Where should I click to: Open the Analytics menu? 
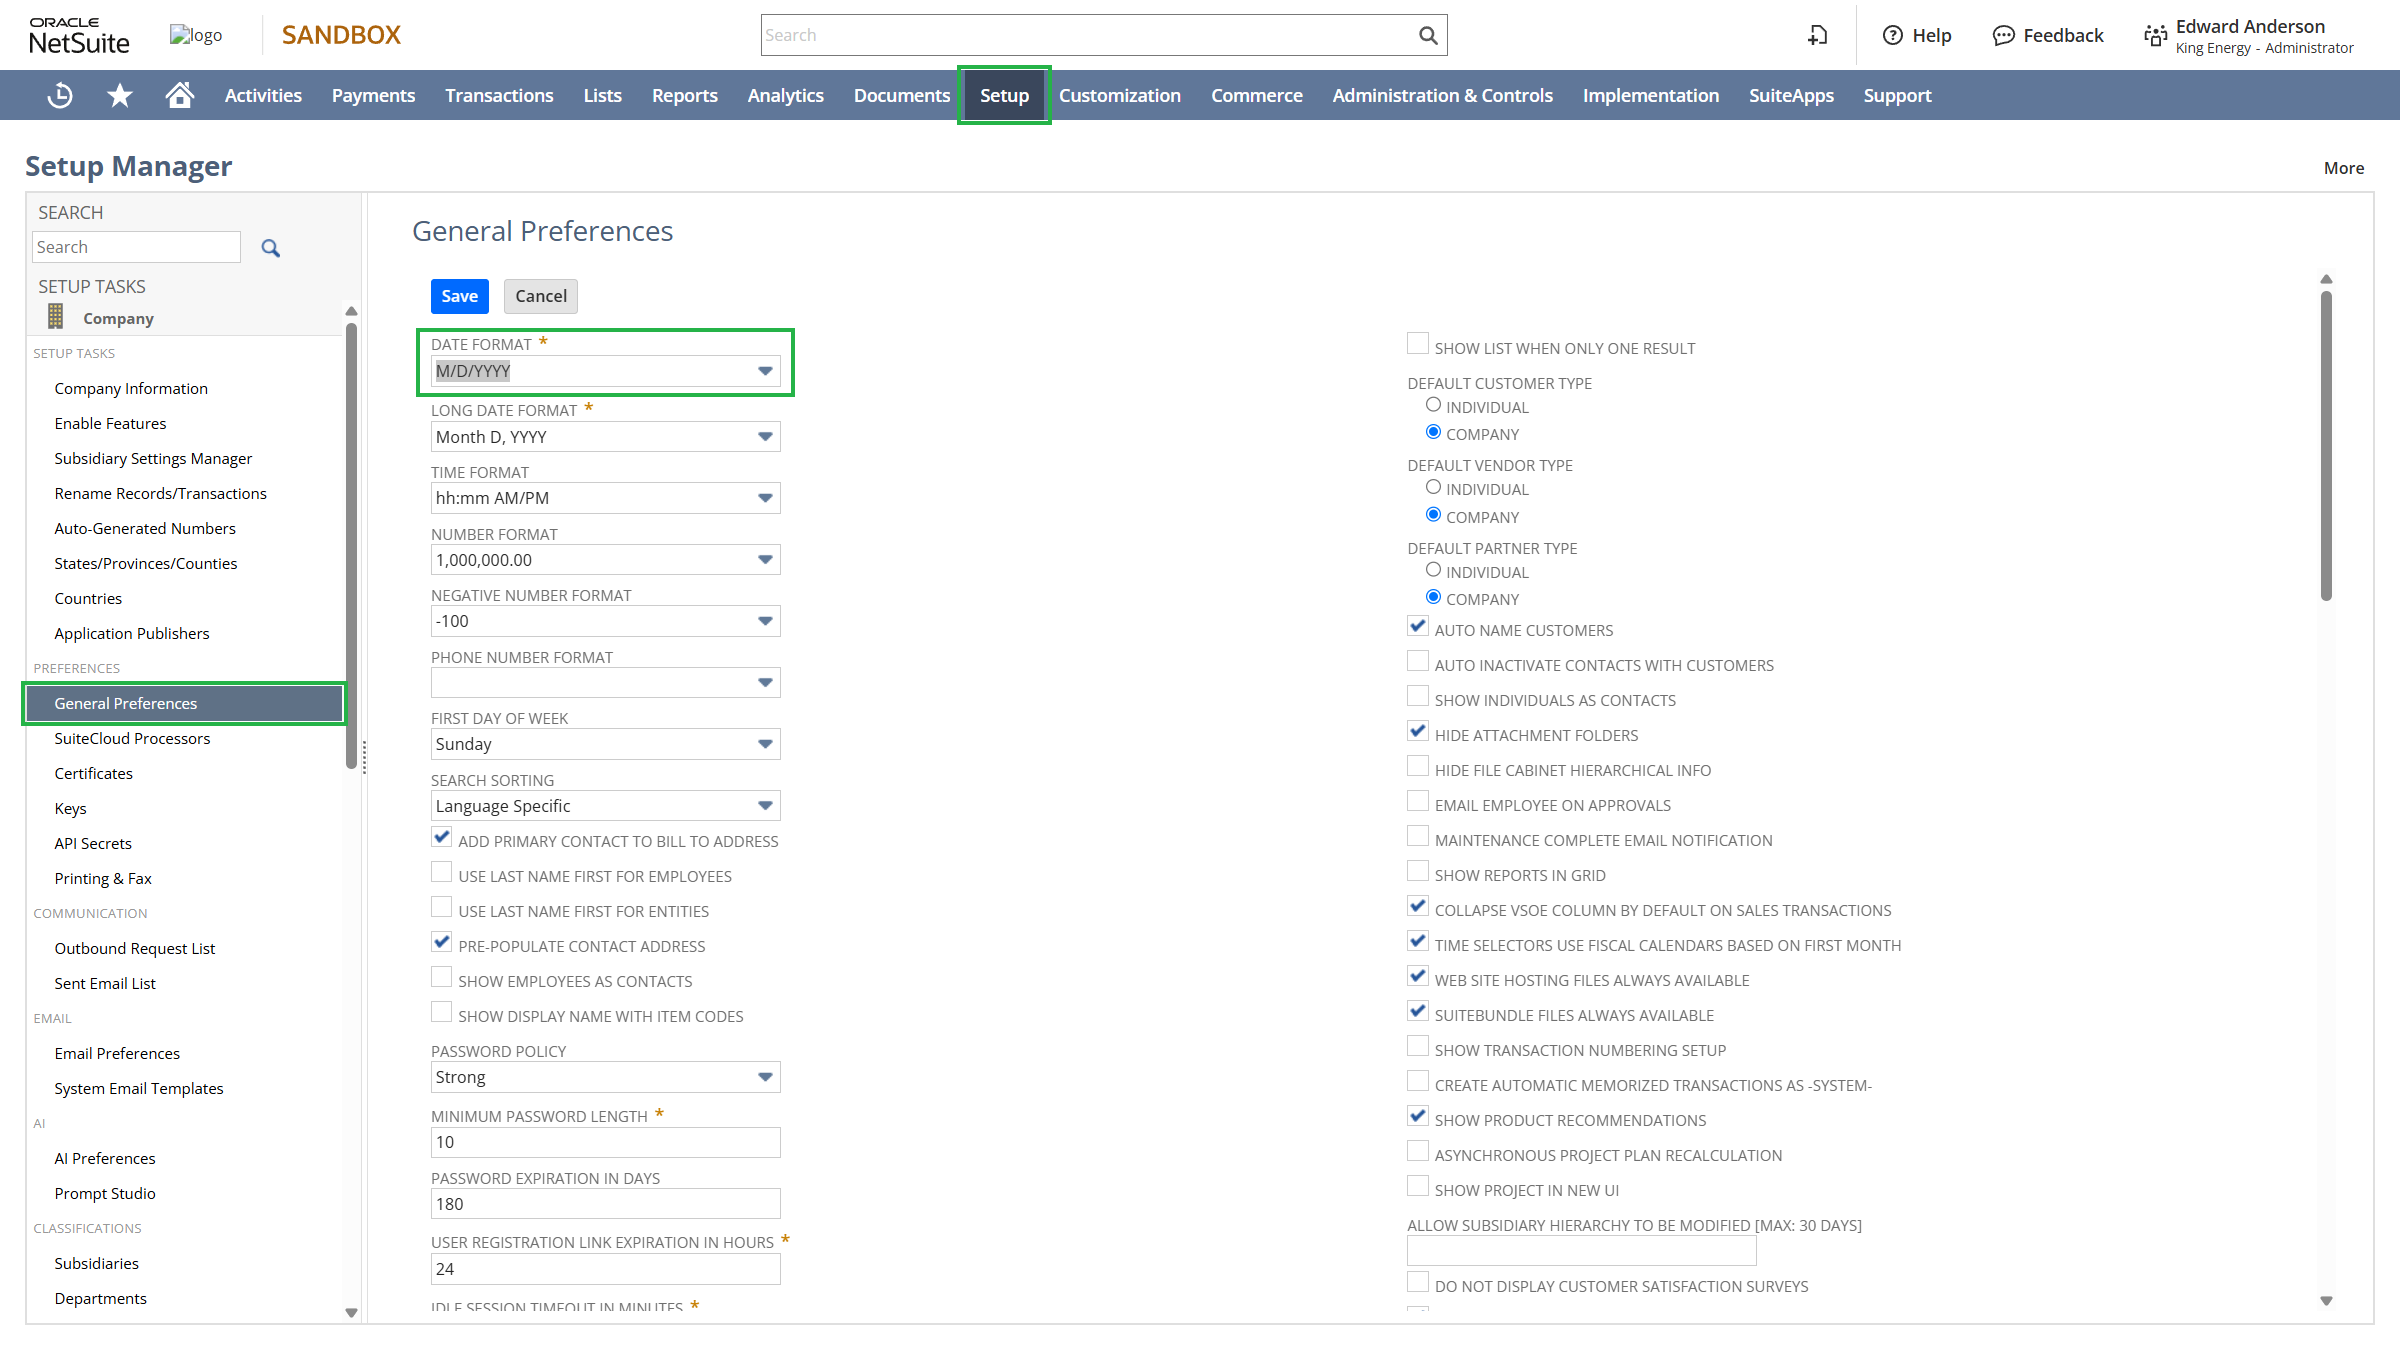(785, 95)
